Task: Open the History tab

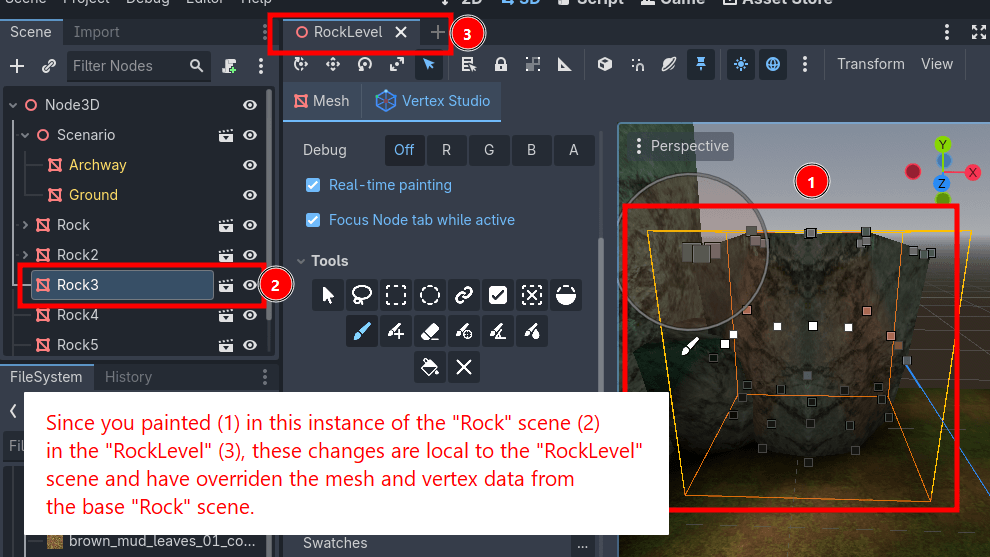Action: [128, 377]
